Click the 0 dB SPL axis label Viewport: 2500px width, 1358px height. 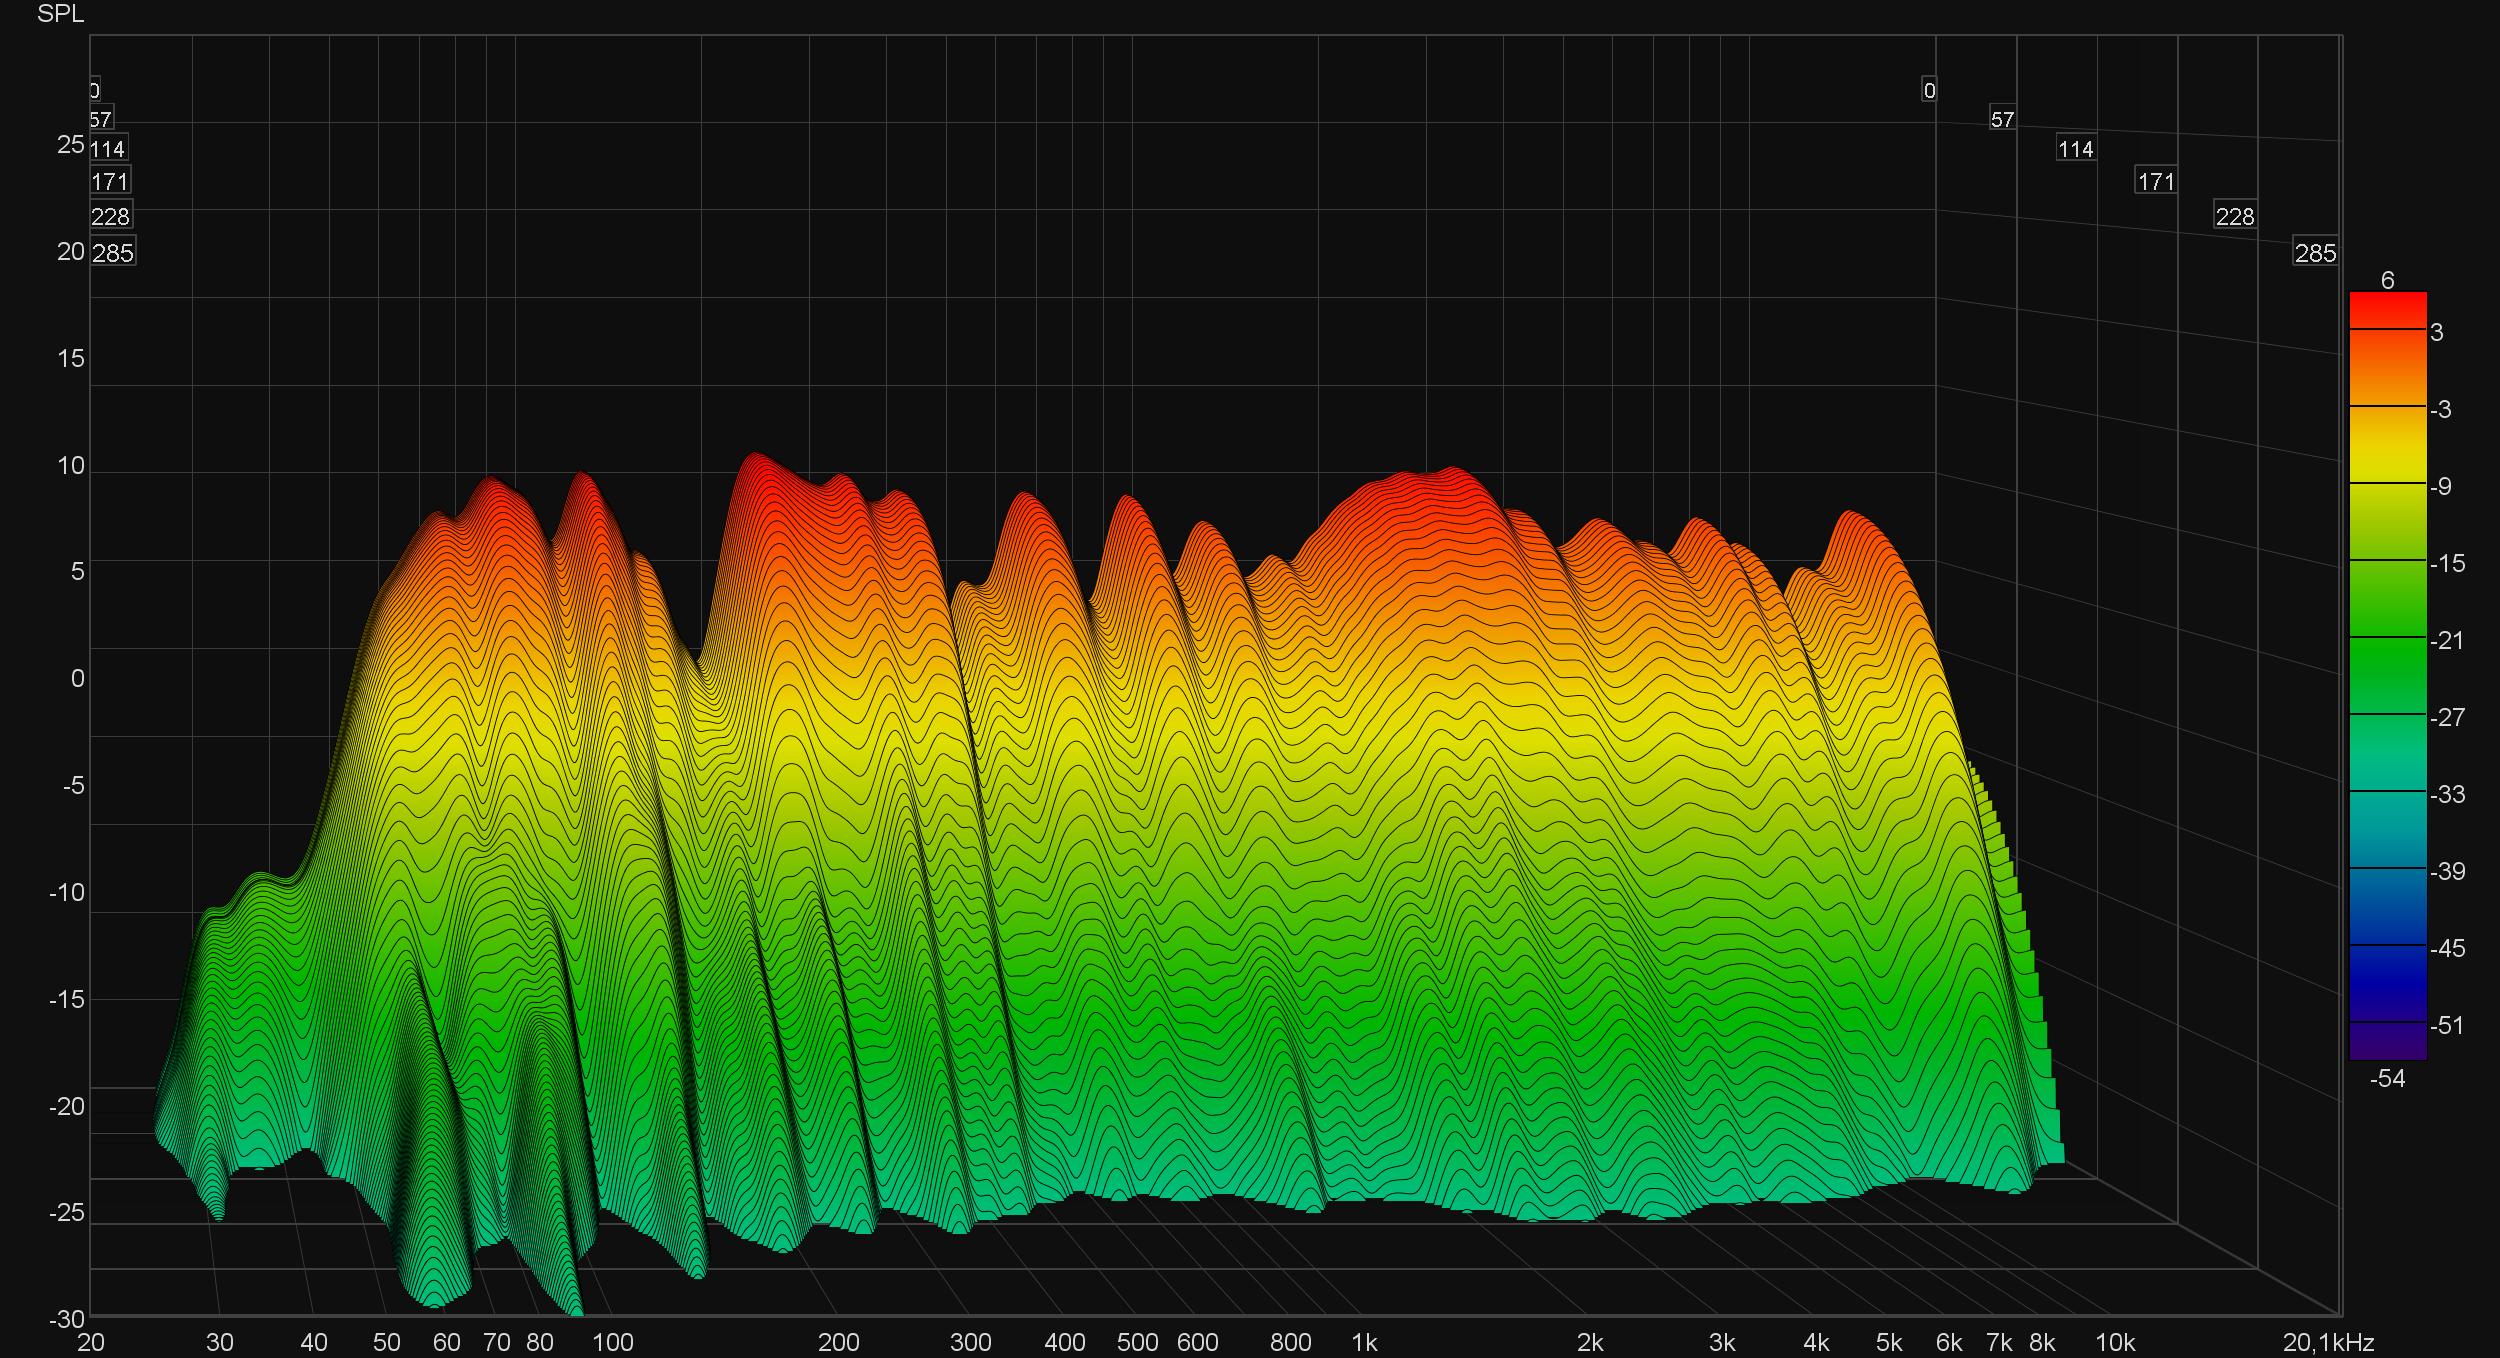pos(77,679)
